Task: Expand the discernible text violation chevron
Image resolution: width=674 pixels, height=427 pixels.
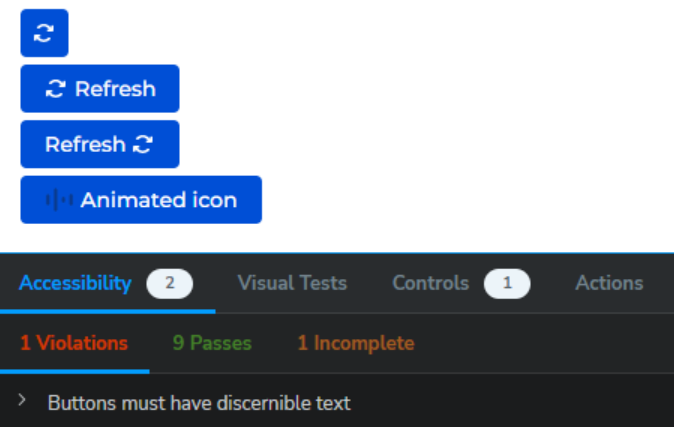Action: [x=22, y=400]
